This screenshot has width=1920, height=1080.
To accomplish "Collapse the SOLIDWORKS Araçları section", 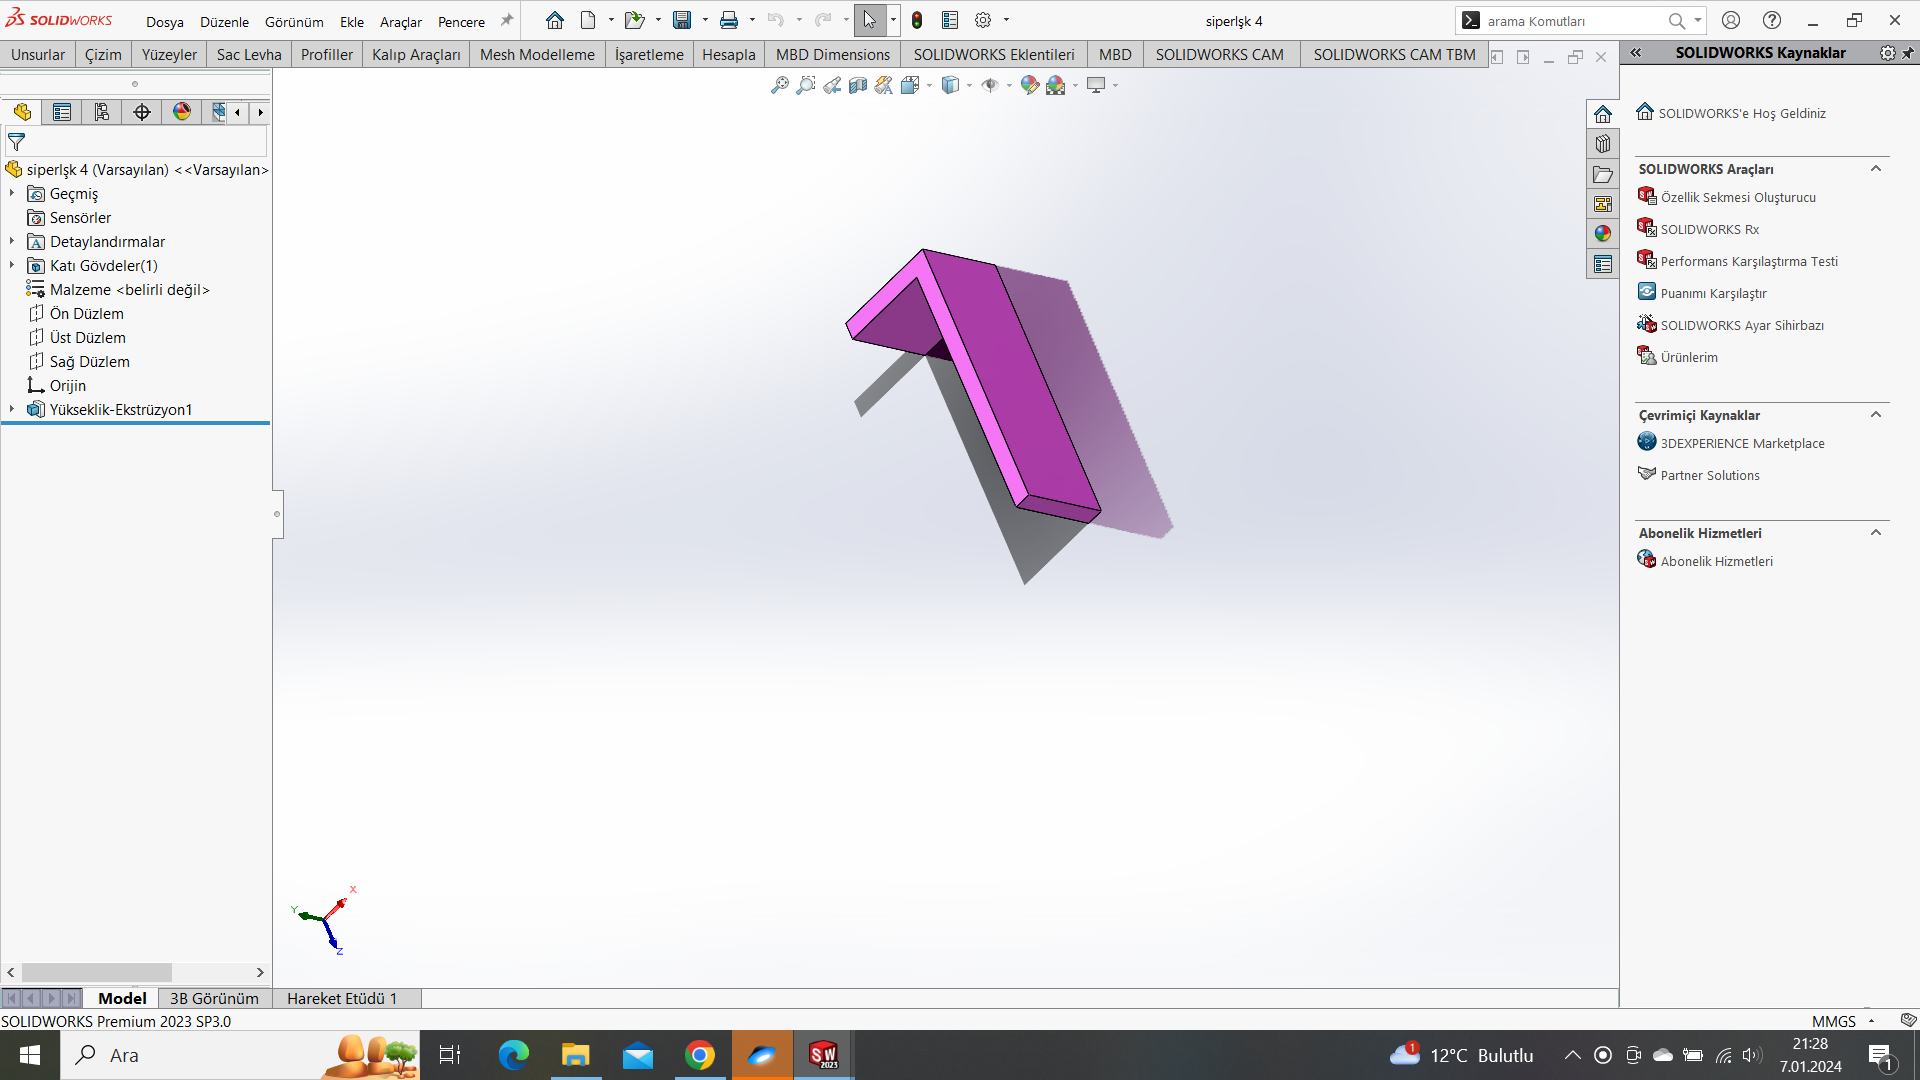I will coord(1875,169).
